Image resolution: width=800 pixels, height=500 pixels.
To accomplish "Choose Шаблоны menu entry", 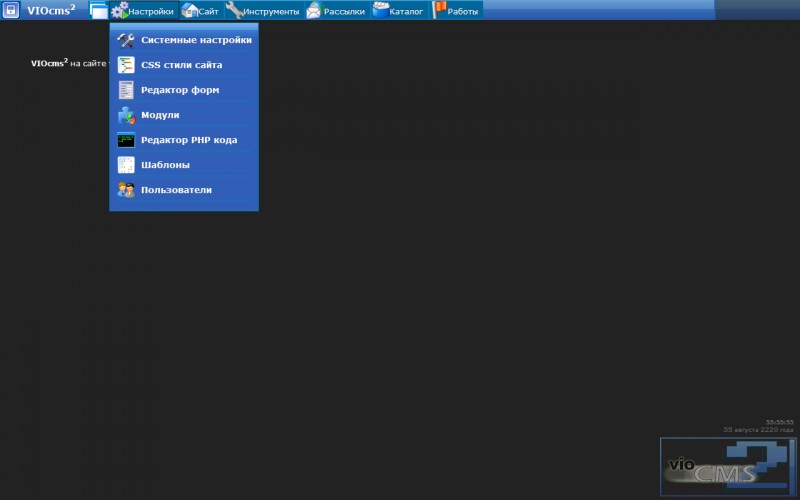I will pyautogui.click(x=184, y=165).
